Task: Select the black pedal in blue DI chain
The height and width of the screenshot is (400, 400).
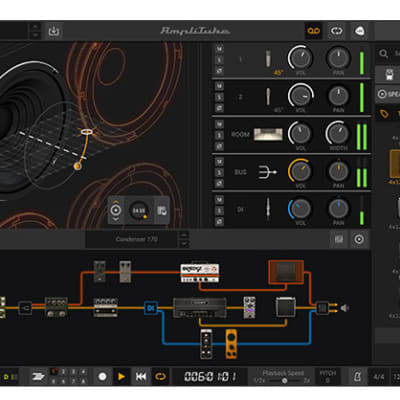Action: click(206, 344)
